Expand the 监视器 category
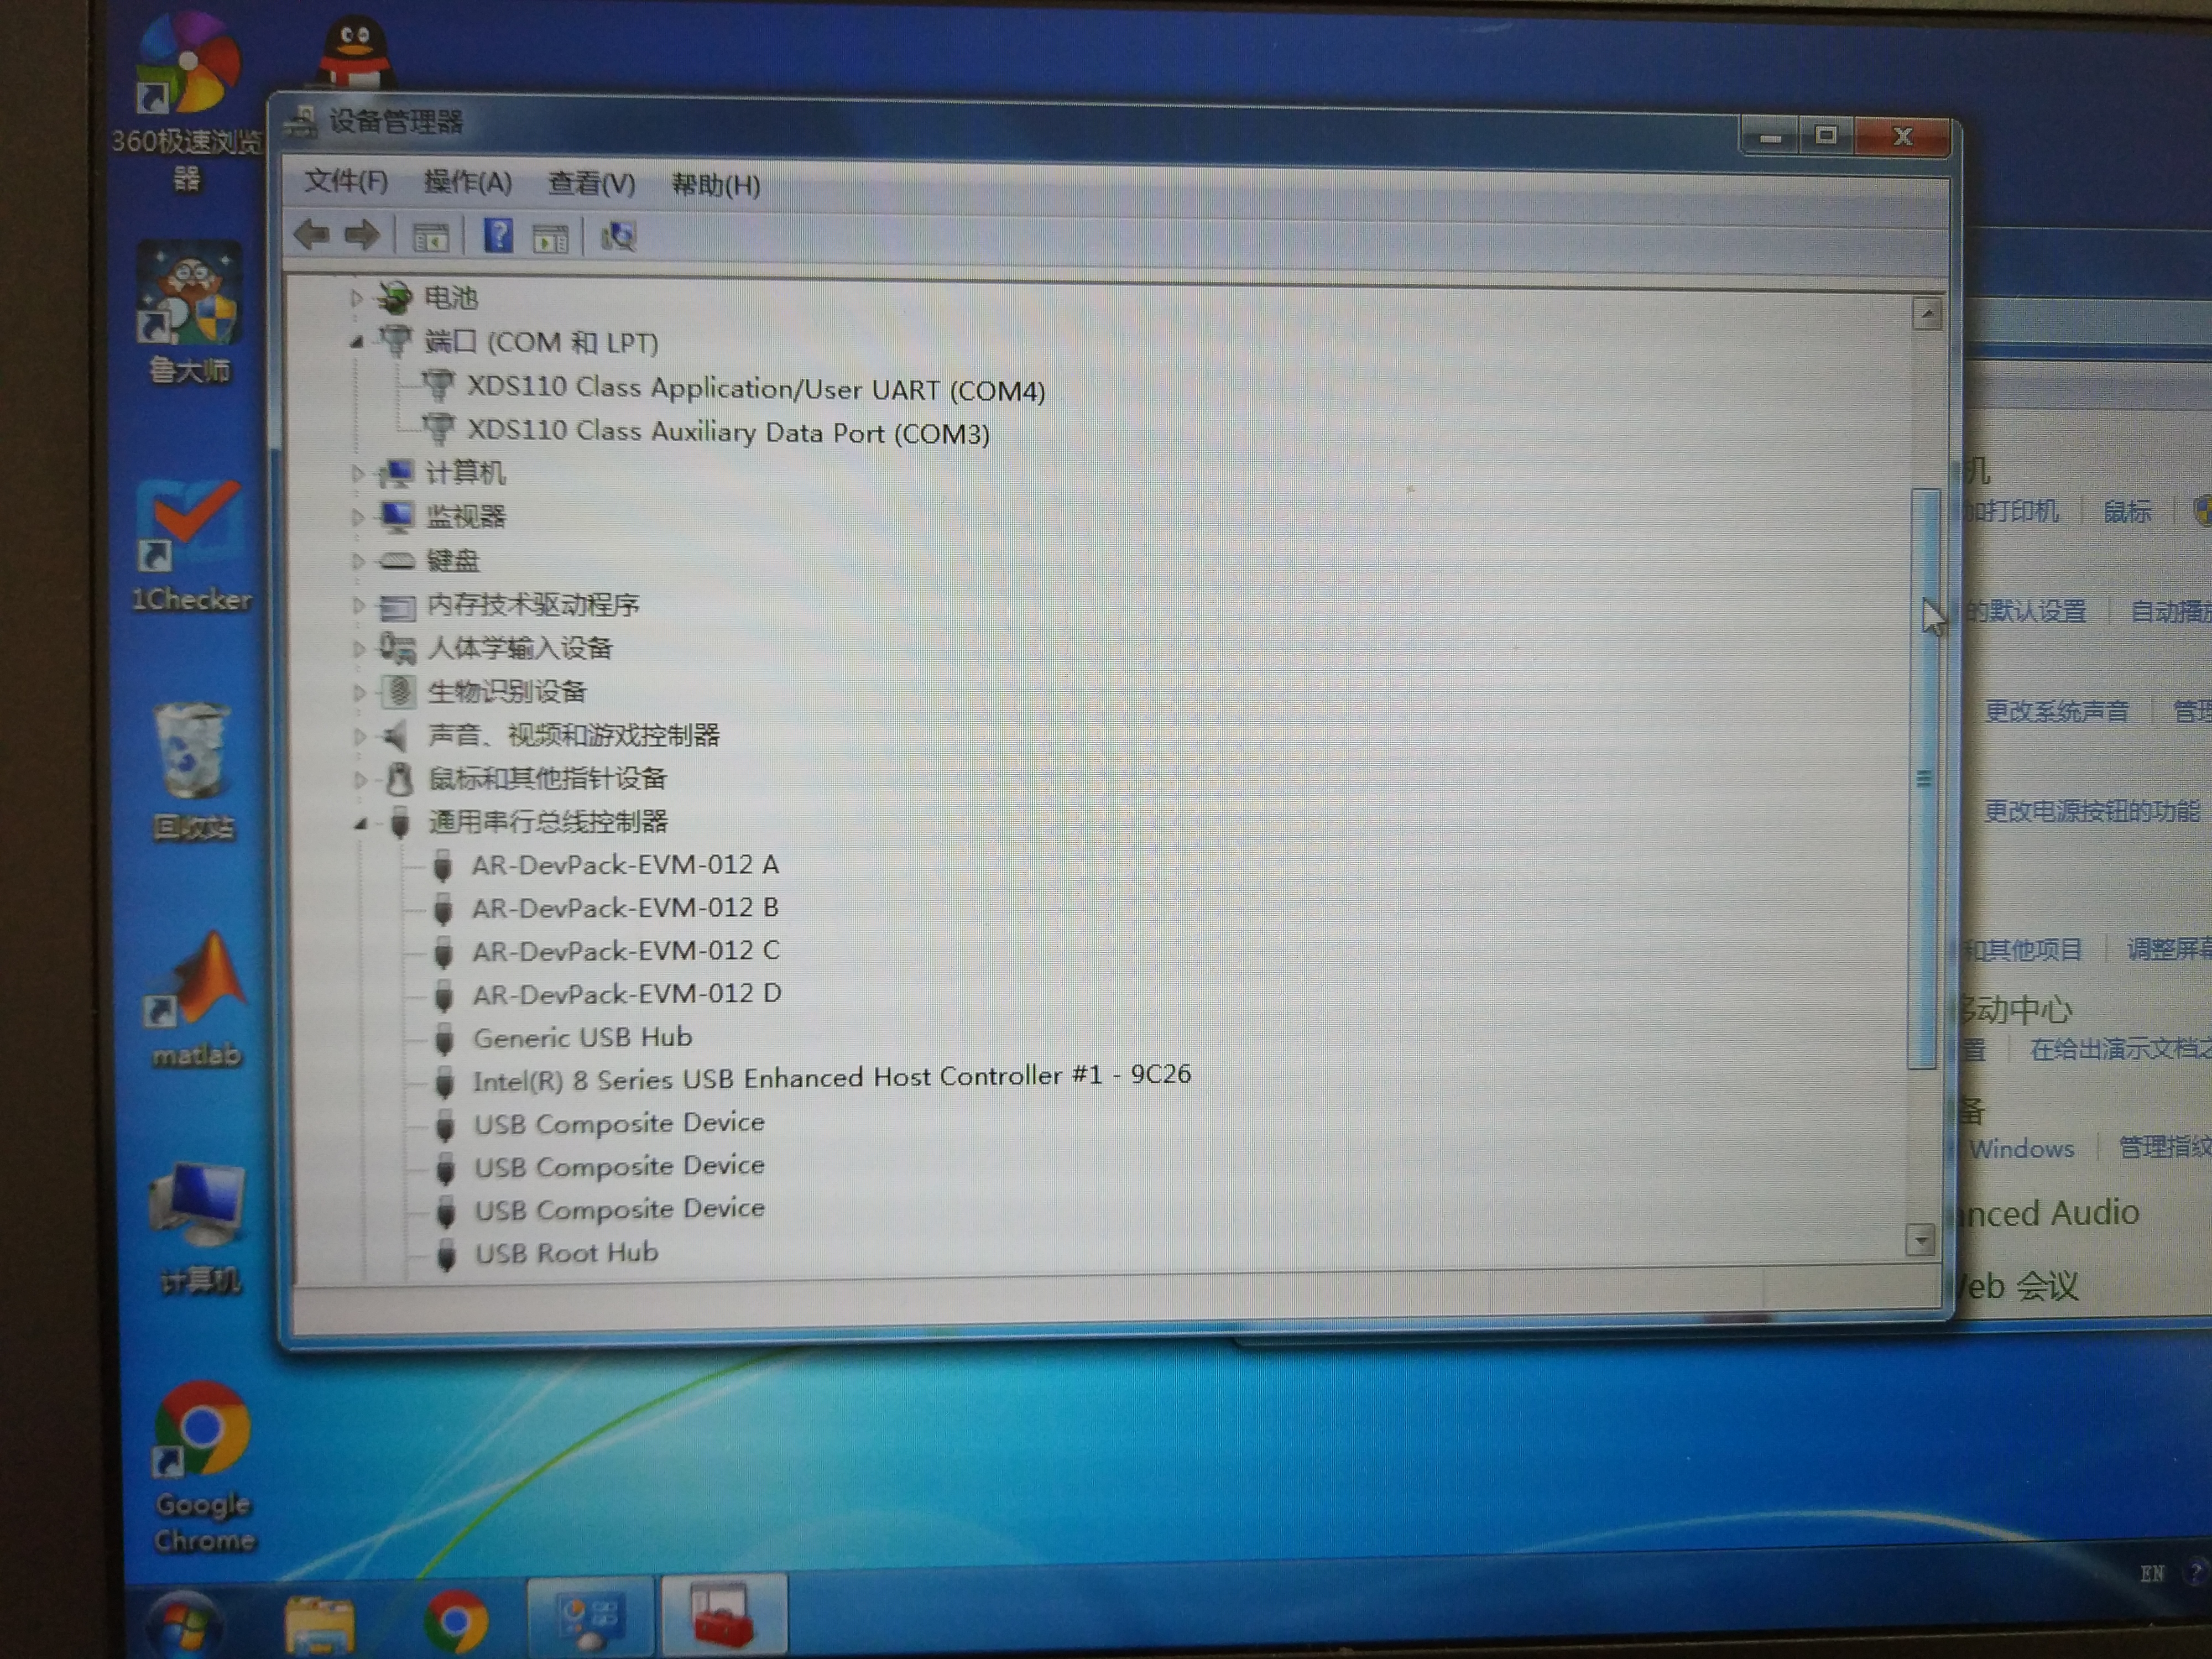Screen dimensions: 2212x1659 tap(357, 517)
